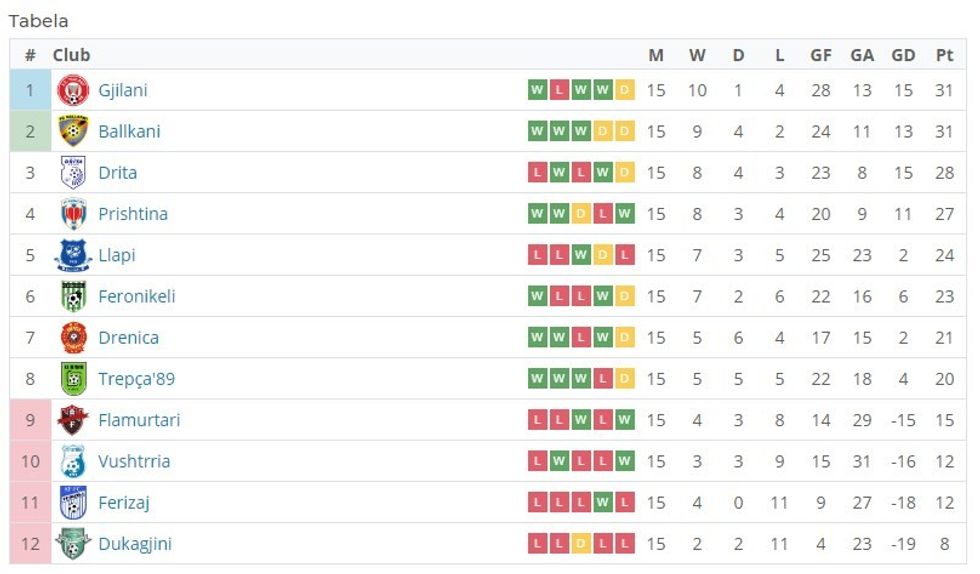Click the Llapi club crest icon
This screenshot has width=980, height=574.
pos(73,255)
